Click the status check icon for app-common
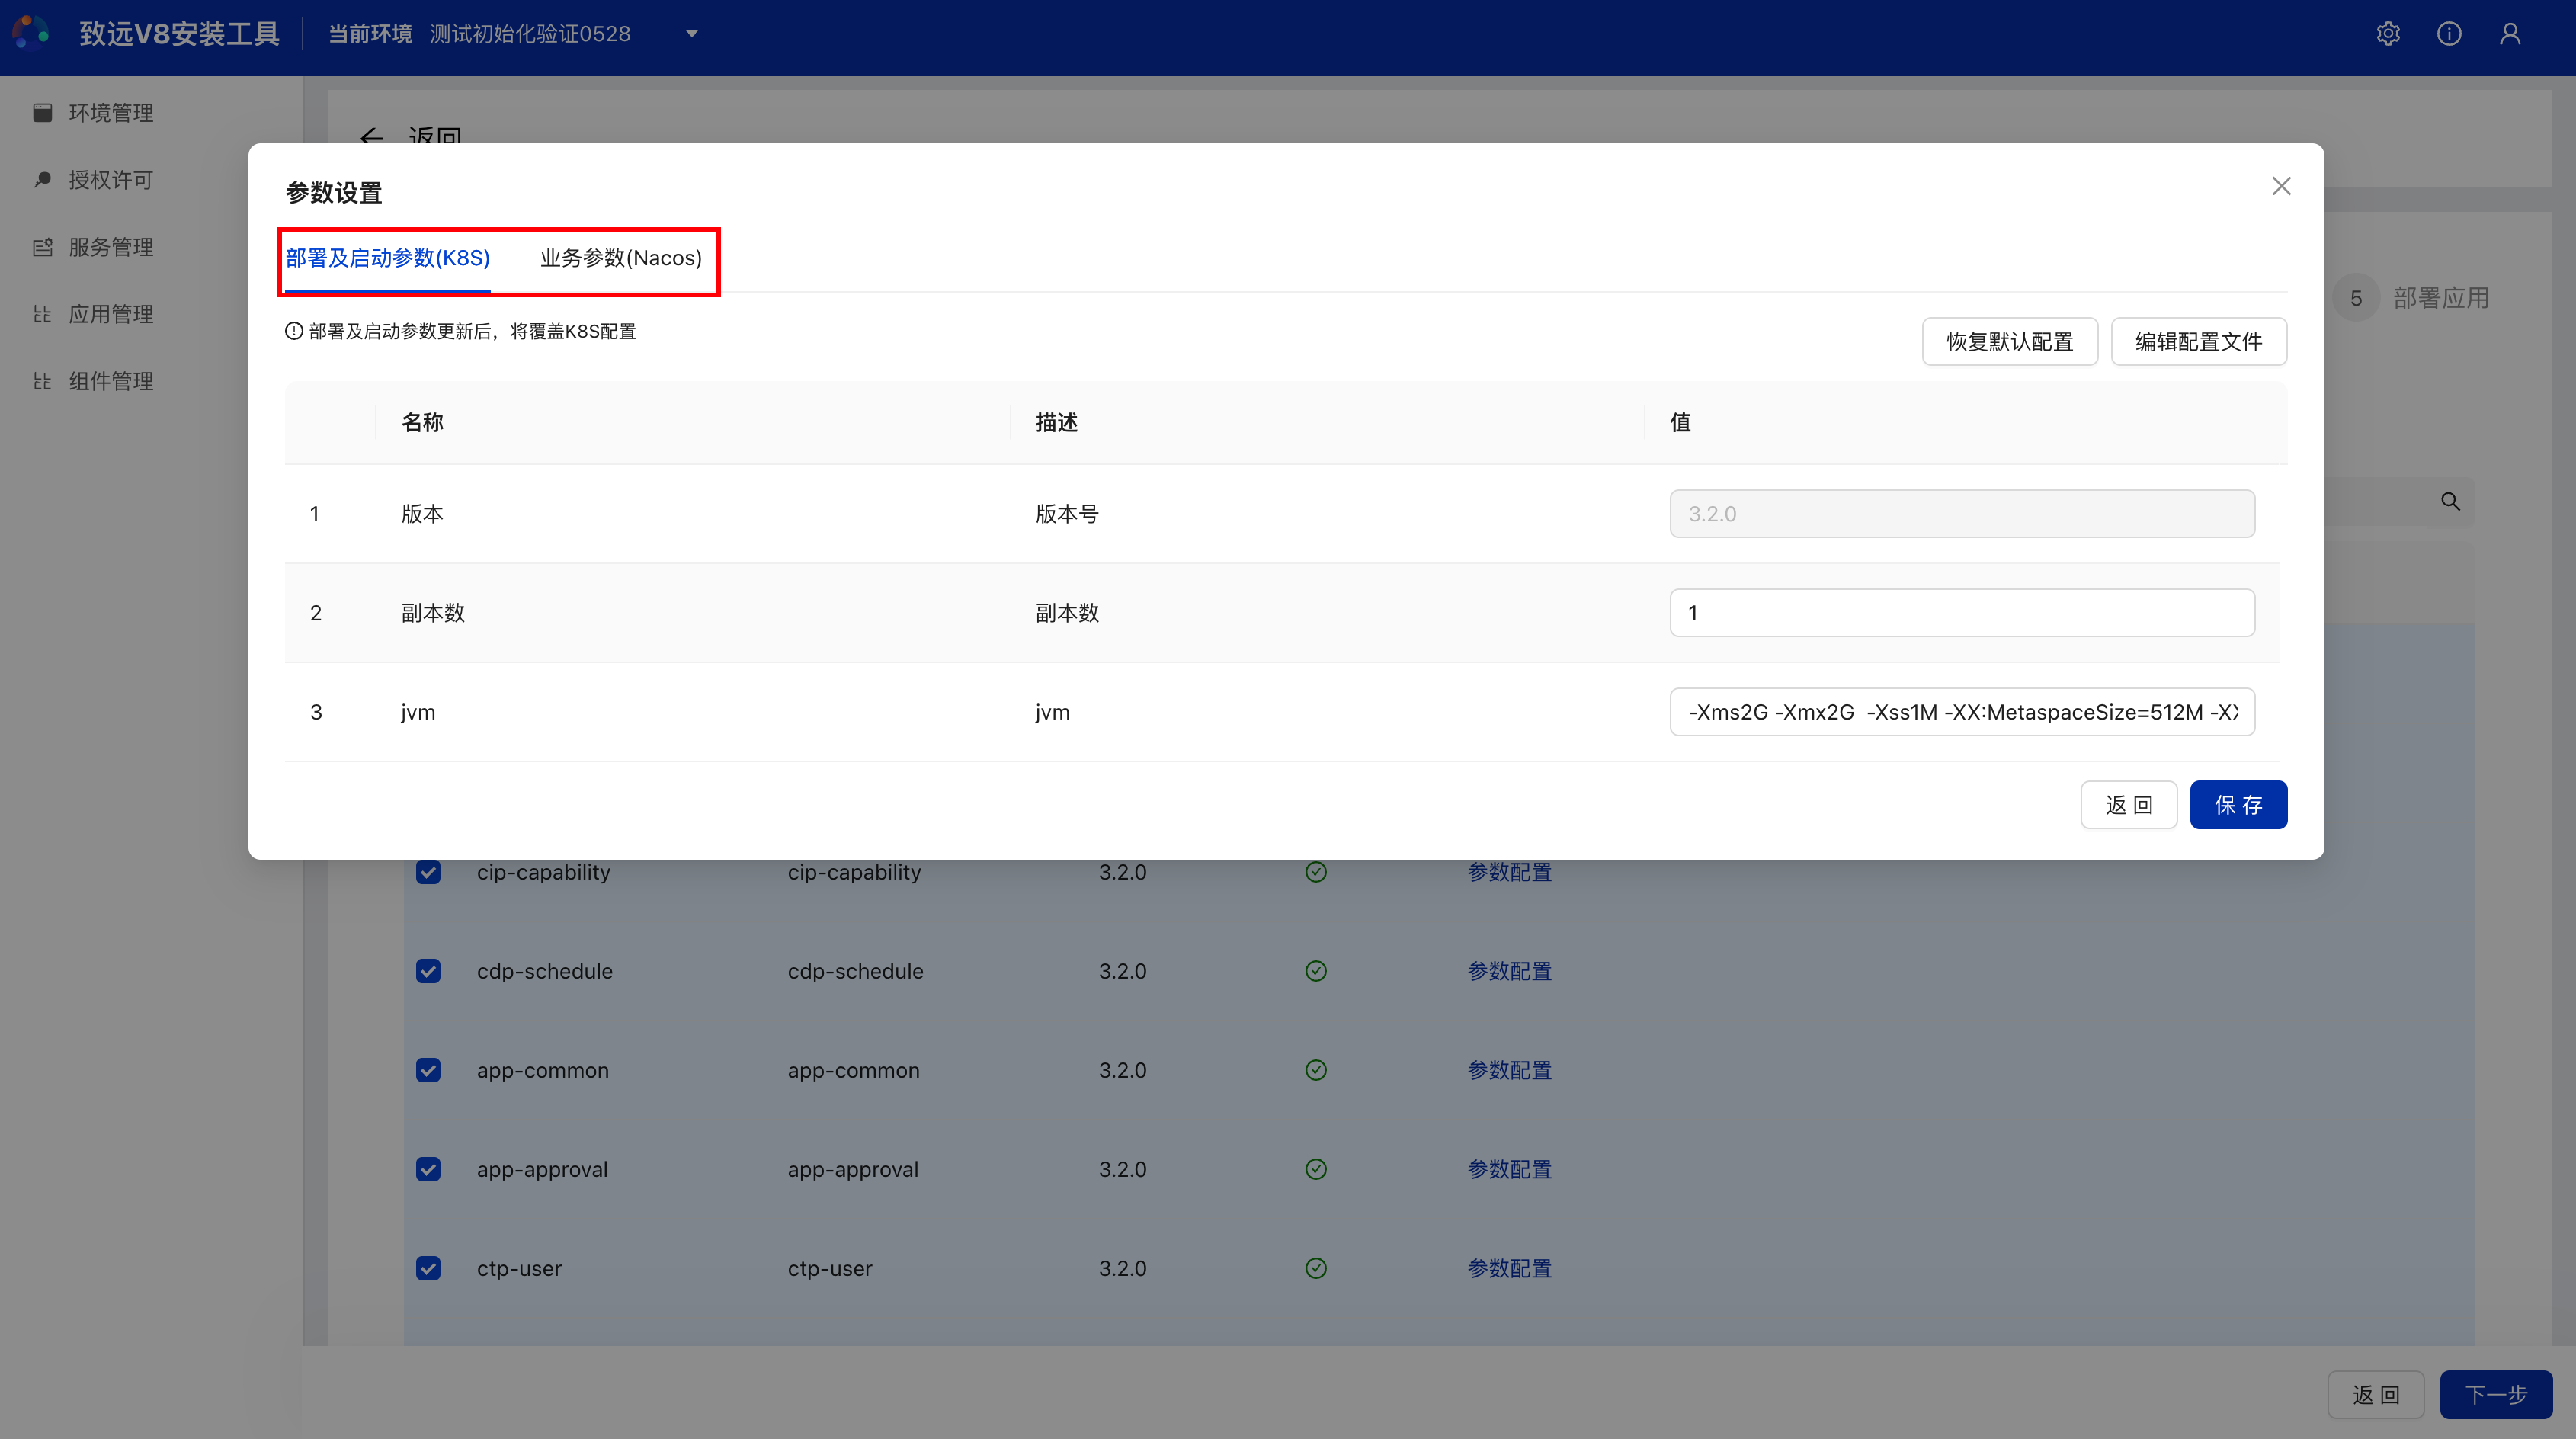 coord(1316,1070)
